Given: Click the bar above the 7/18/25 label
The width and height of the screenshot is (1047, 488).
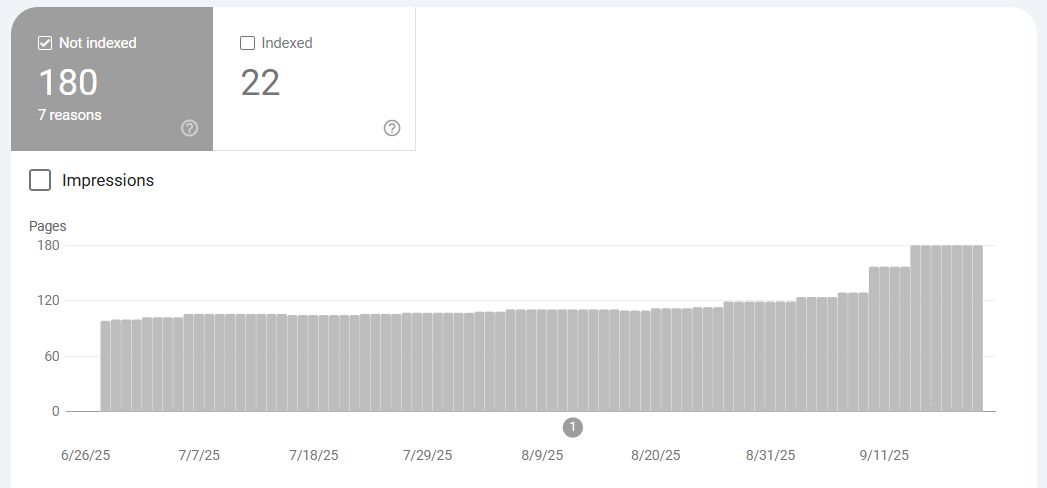Looking at the screenshot, I should click(313, 363).
